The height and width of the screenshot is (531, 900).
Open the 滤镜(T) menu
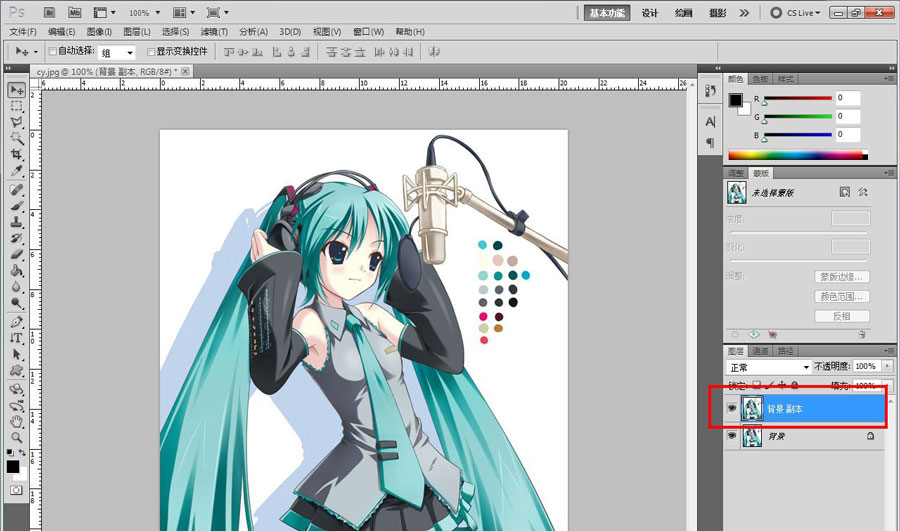coord(214,32)
